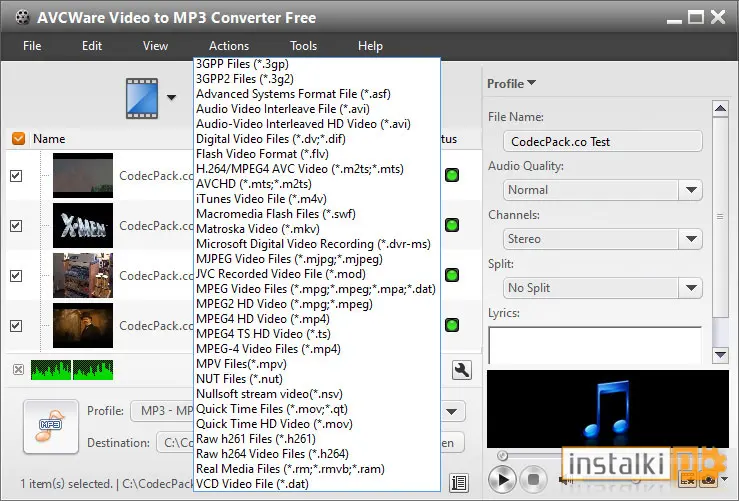The image size is (739, 501).
Task: Click the File Name input field
Action: click(x=603, y=141)
